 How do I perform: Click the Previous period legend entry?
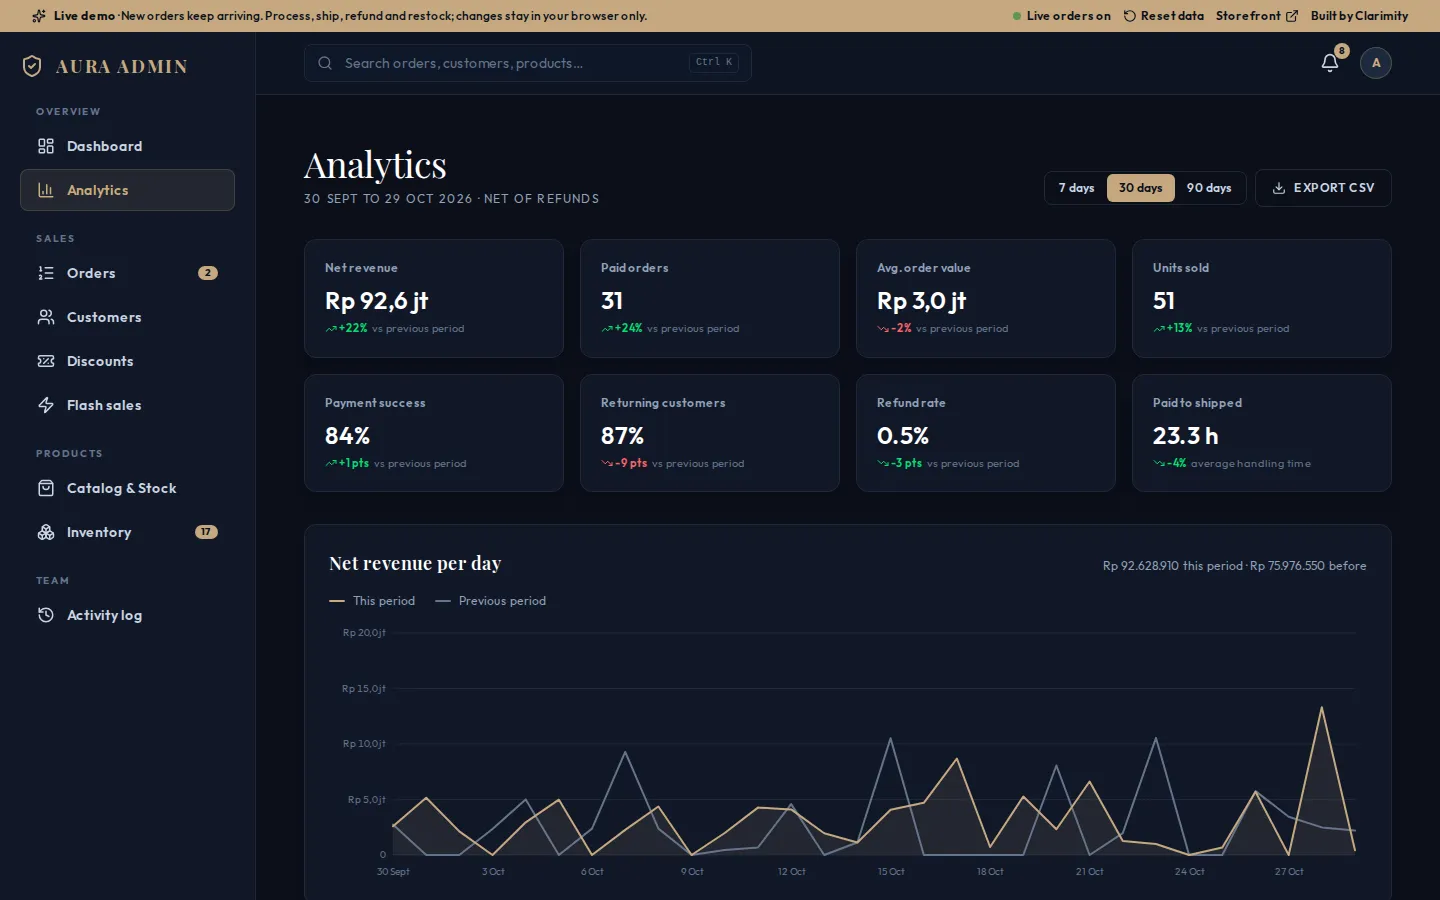tap(491, 601)
